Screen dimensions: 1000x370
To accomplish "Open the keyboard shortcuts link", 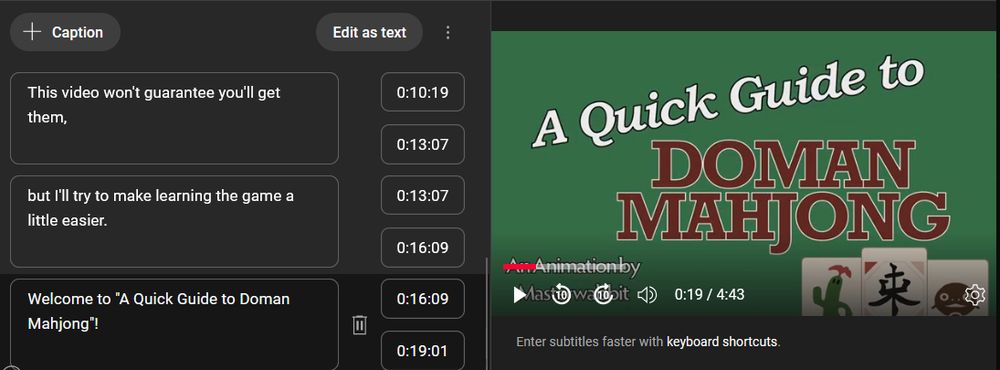I will 721,342.
